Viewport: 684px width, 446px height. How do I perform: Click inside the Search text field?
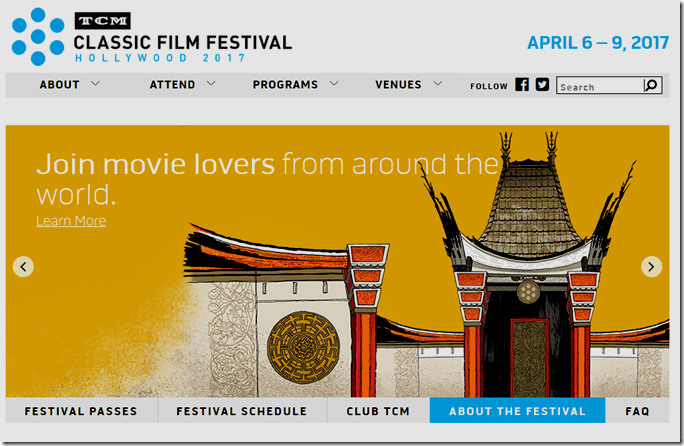click(598, 87)
